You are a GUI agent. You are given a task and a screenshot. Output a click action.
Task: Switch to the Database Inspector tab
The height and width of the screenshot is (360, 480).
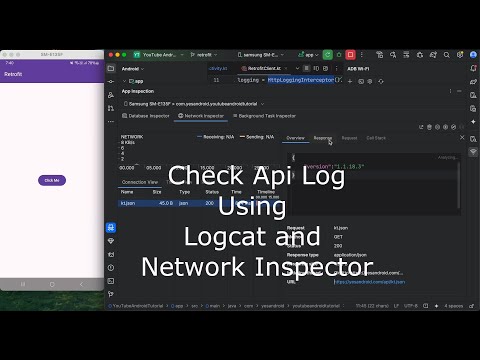point(146,116)
